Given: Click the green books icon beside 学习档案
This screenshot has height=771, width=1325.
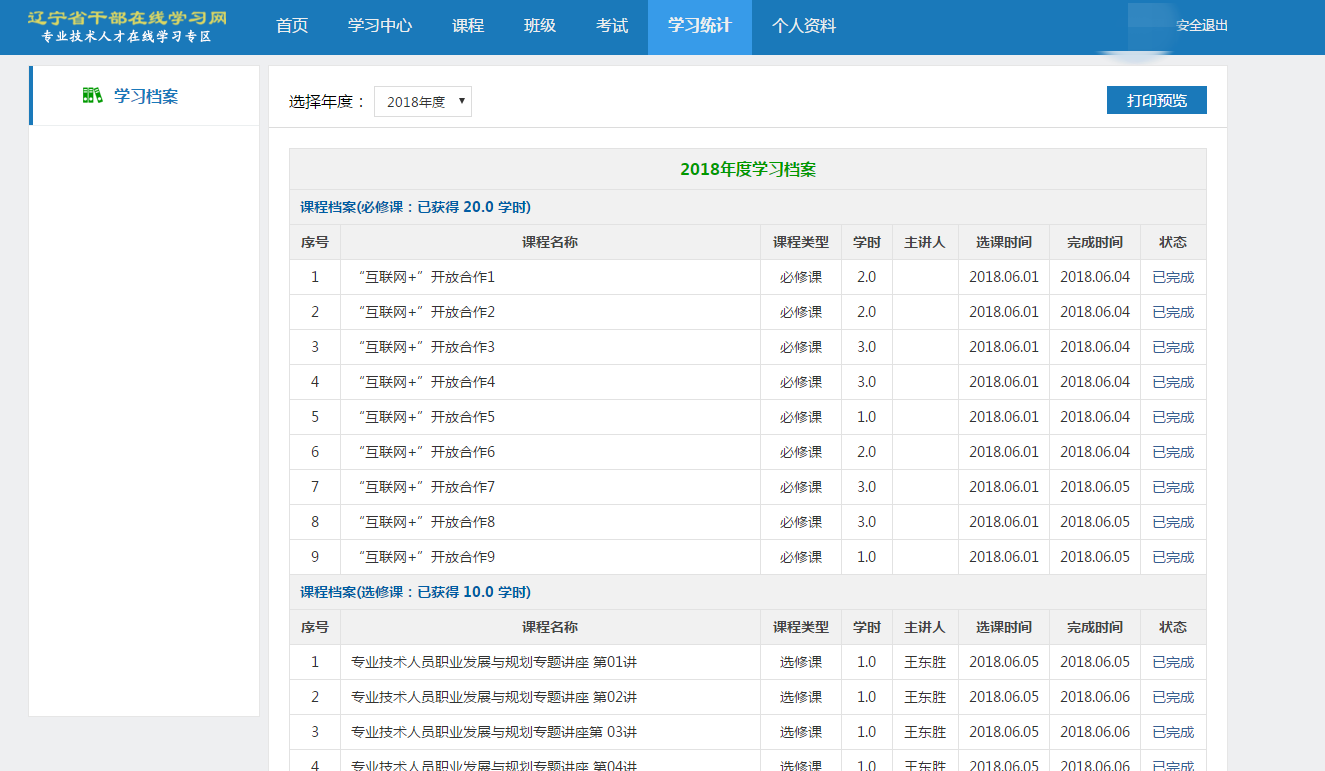Looking at the screenshot, I should tap(92, 96).
